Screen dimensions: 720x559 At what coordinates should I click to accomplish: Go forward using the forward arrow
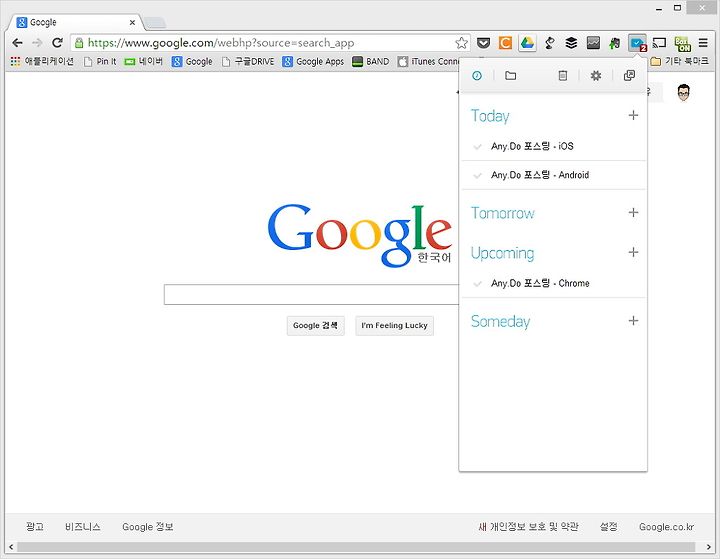37,43
